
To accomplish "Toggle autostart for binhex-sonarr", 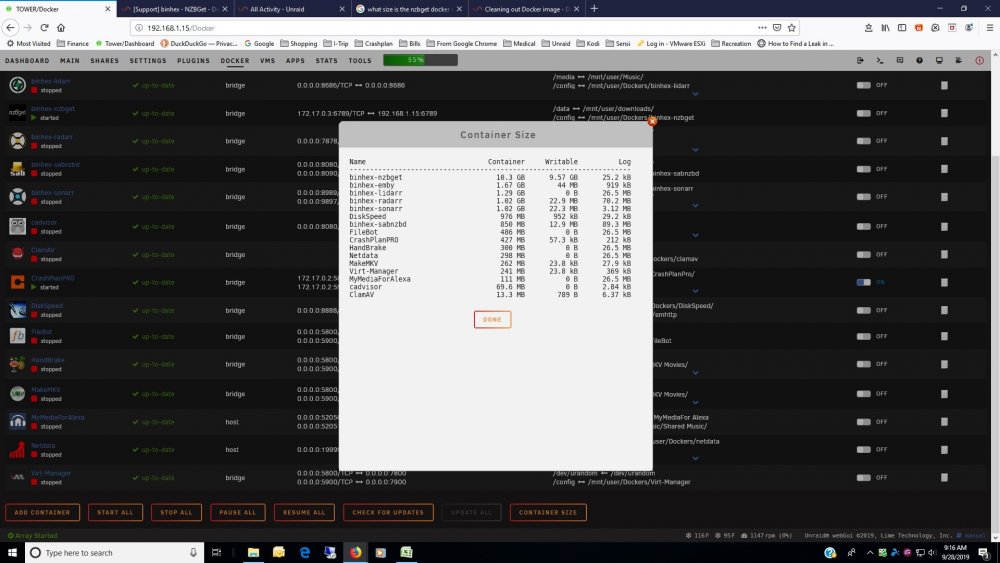I will 864,196.
